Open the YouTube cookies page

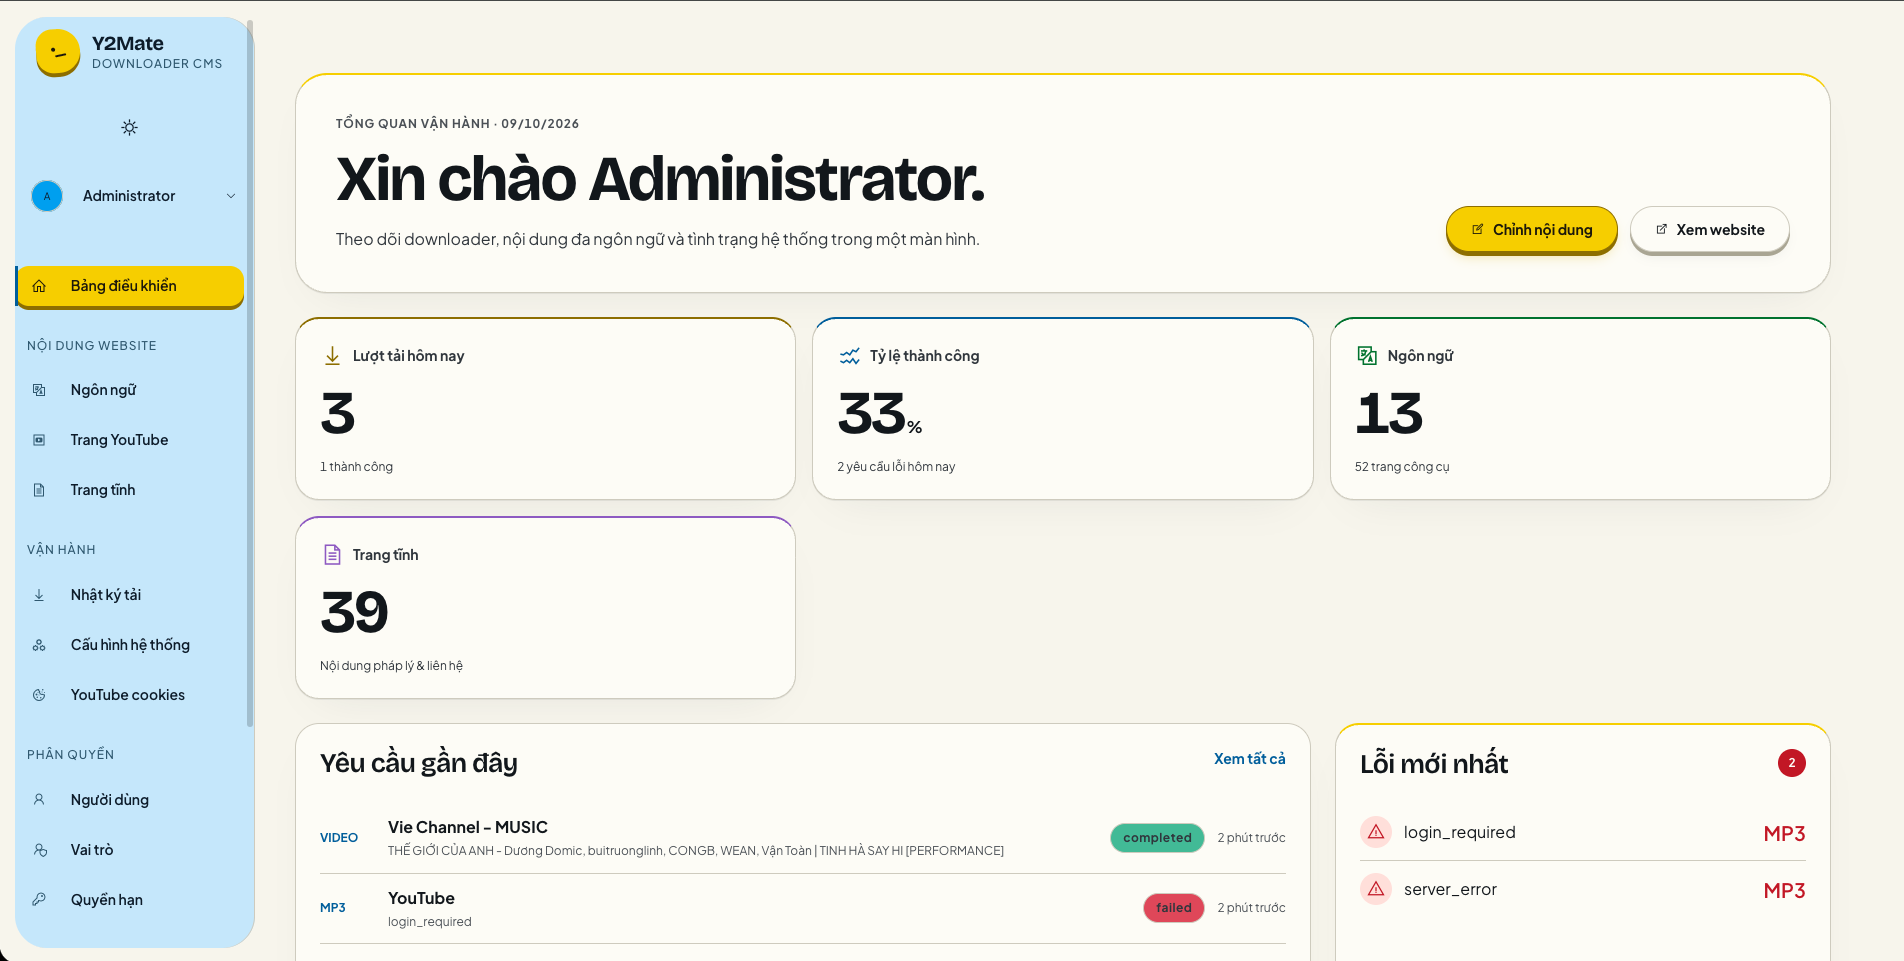[x=130, y=695]
